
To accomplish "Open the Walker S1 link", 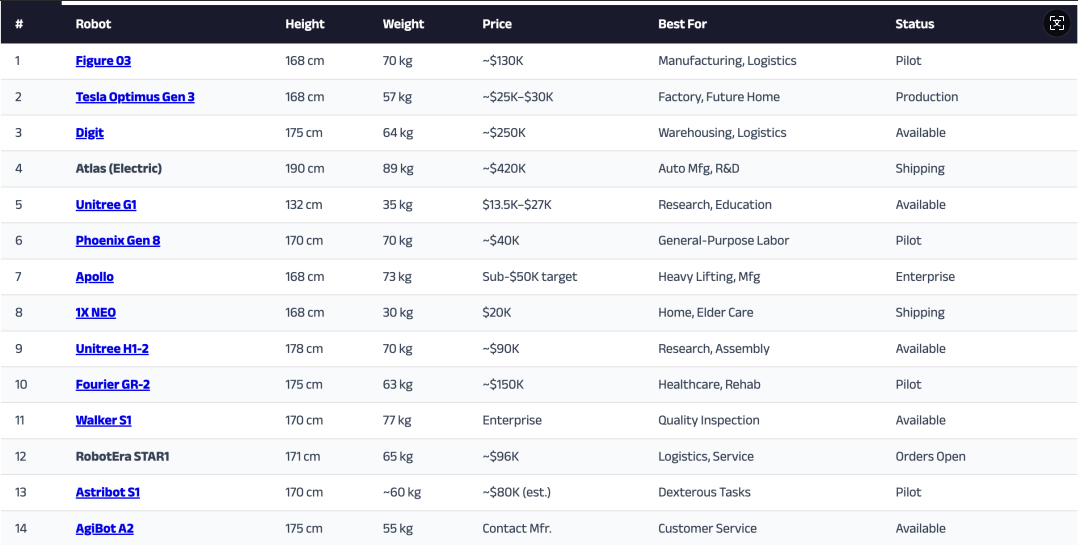I will tap(104, 421).
